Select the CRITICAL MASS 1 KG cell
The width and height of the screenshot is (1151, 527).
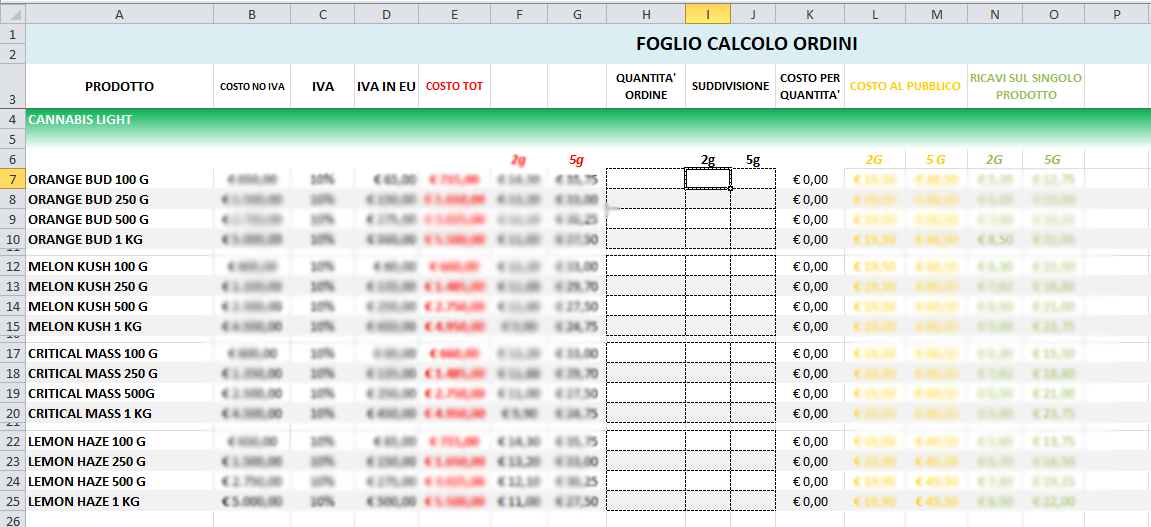click(120, 413)
